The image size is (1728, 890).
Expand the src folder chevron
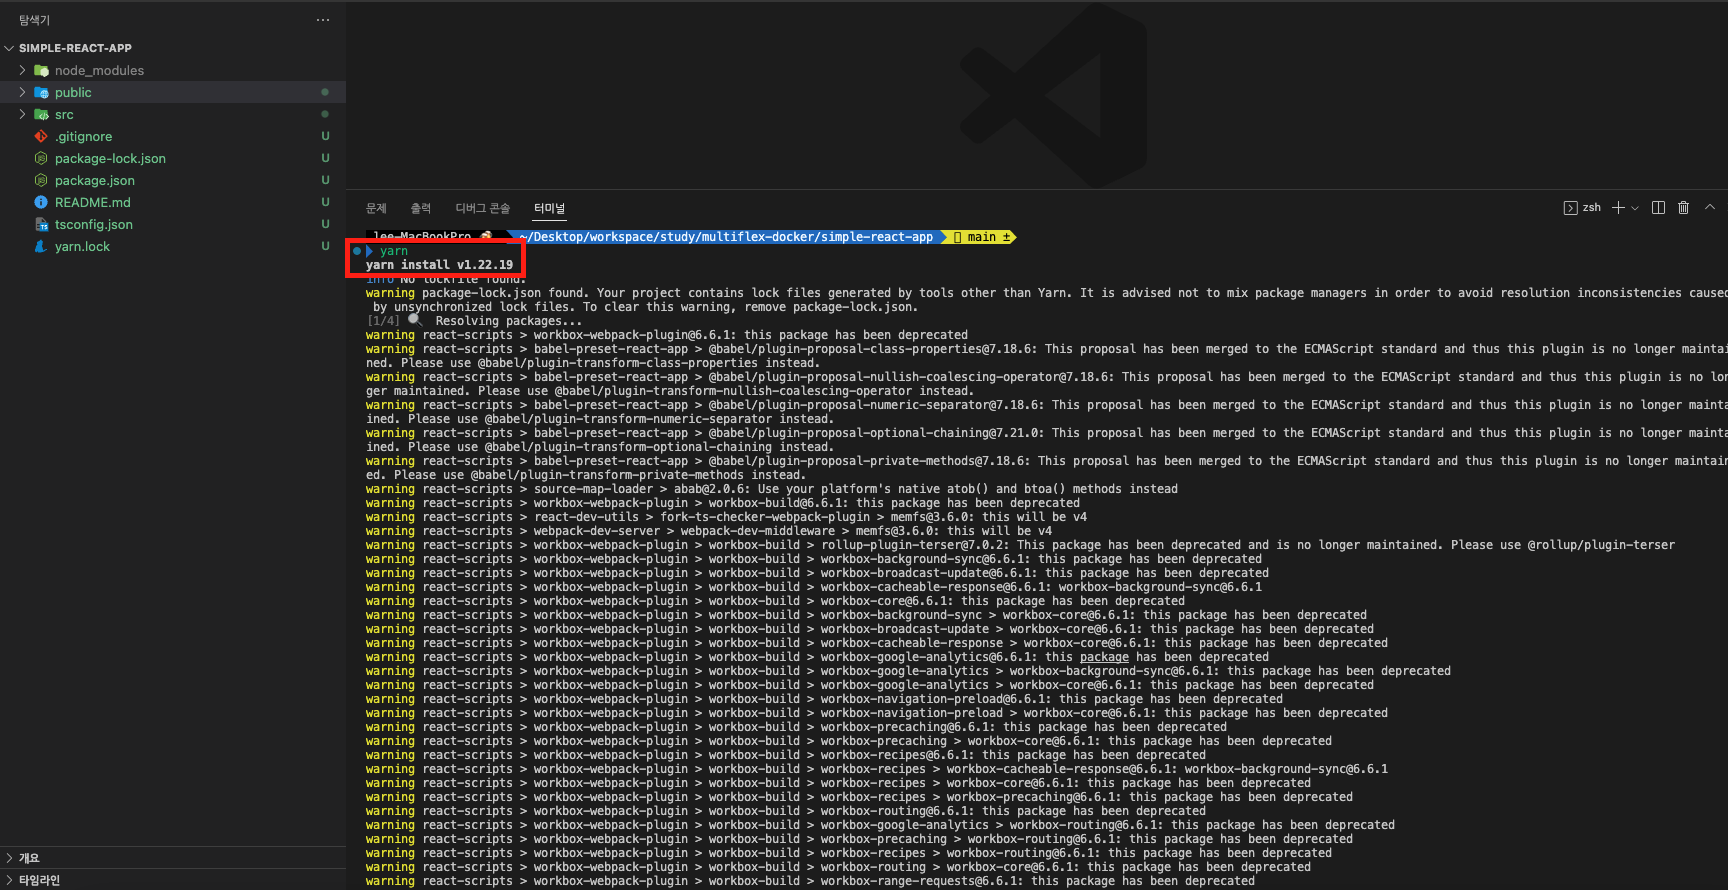[x=23, y=114]
